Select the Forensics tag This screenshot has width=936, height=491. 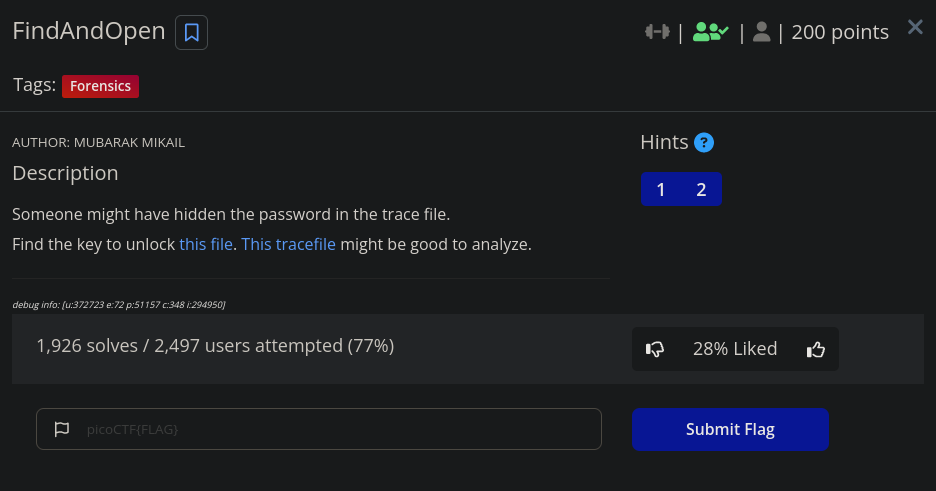click(x=100, y=86)
